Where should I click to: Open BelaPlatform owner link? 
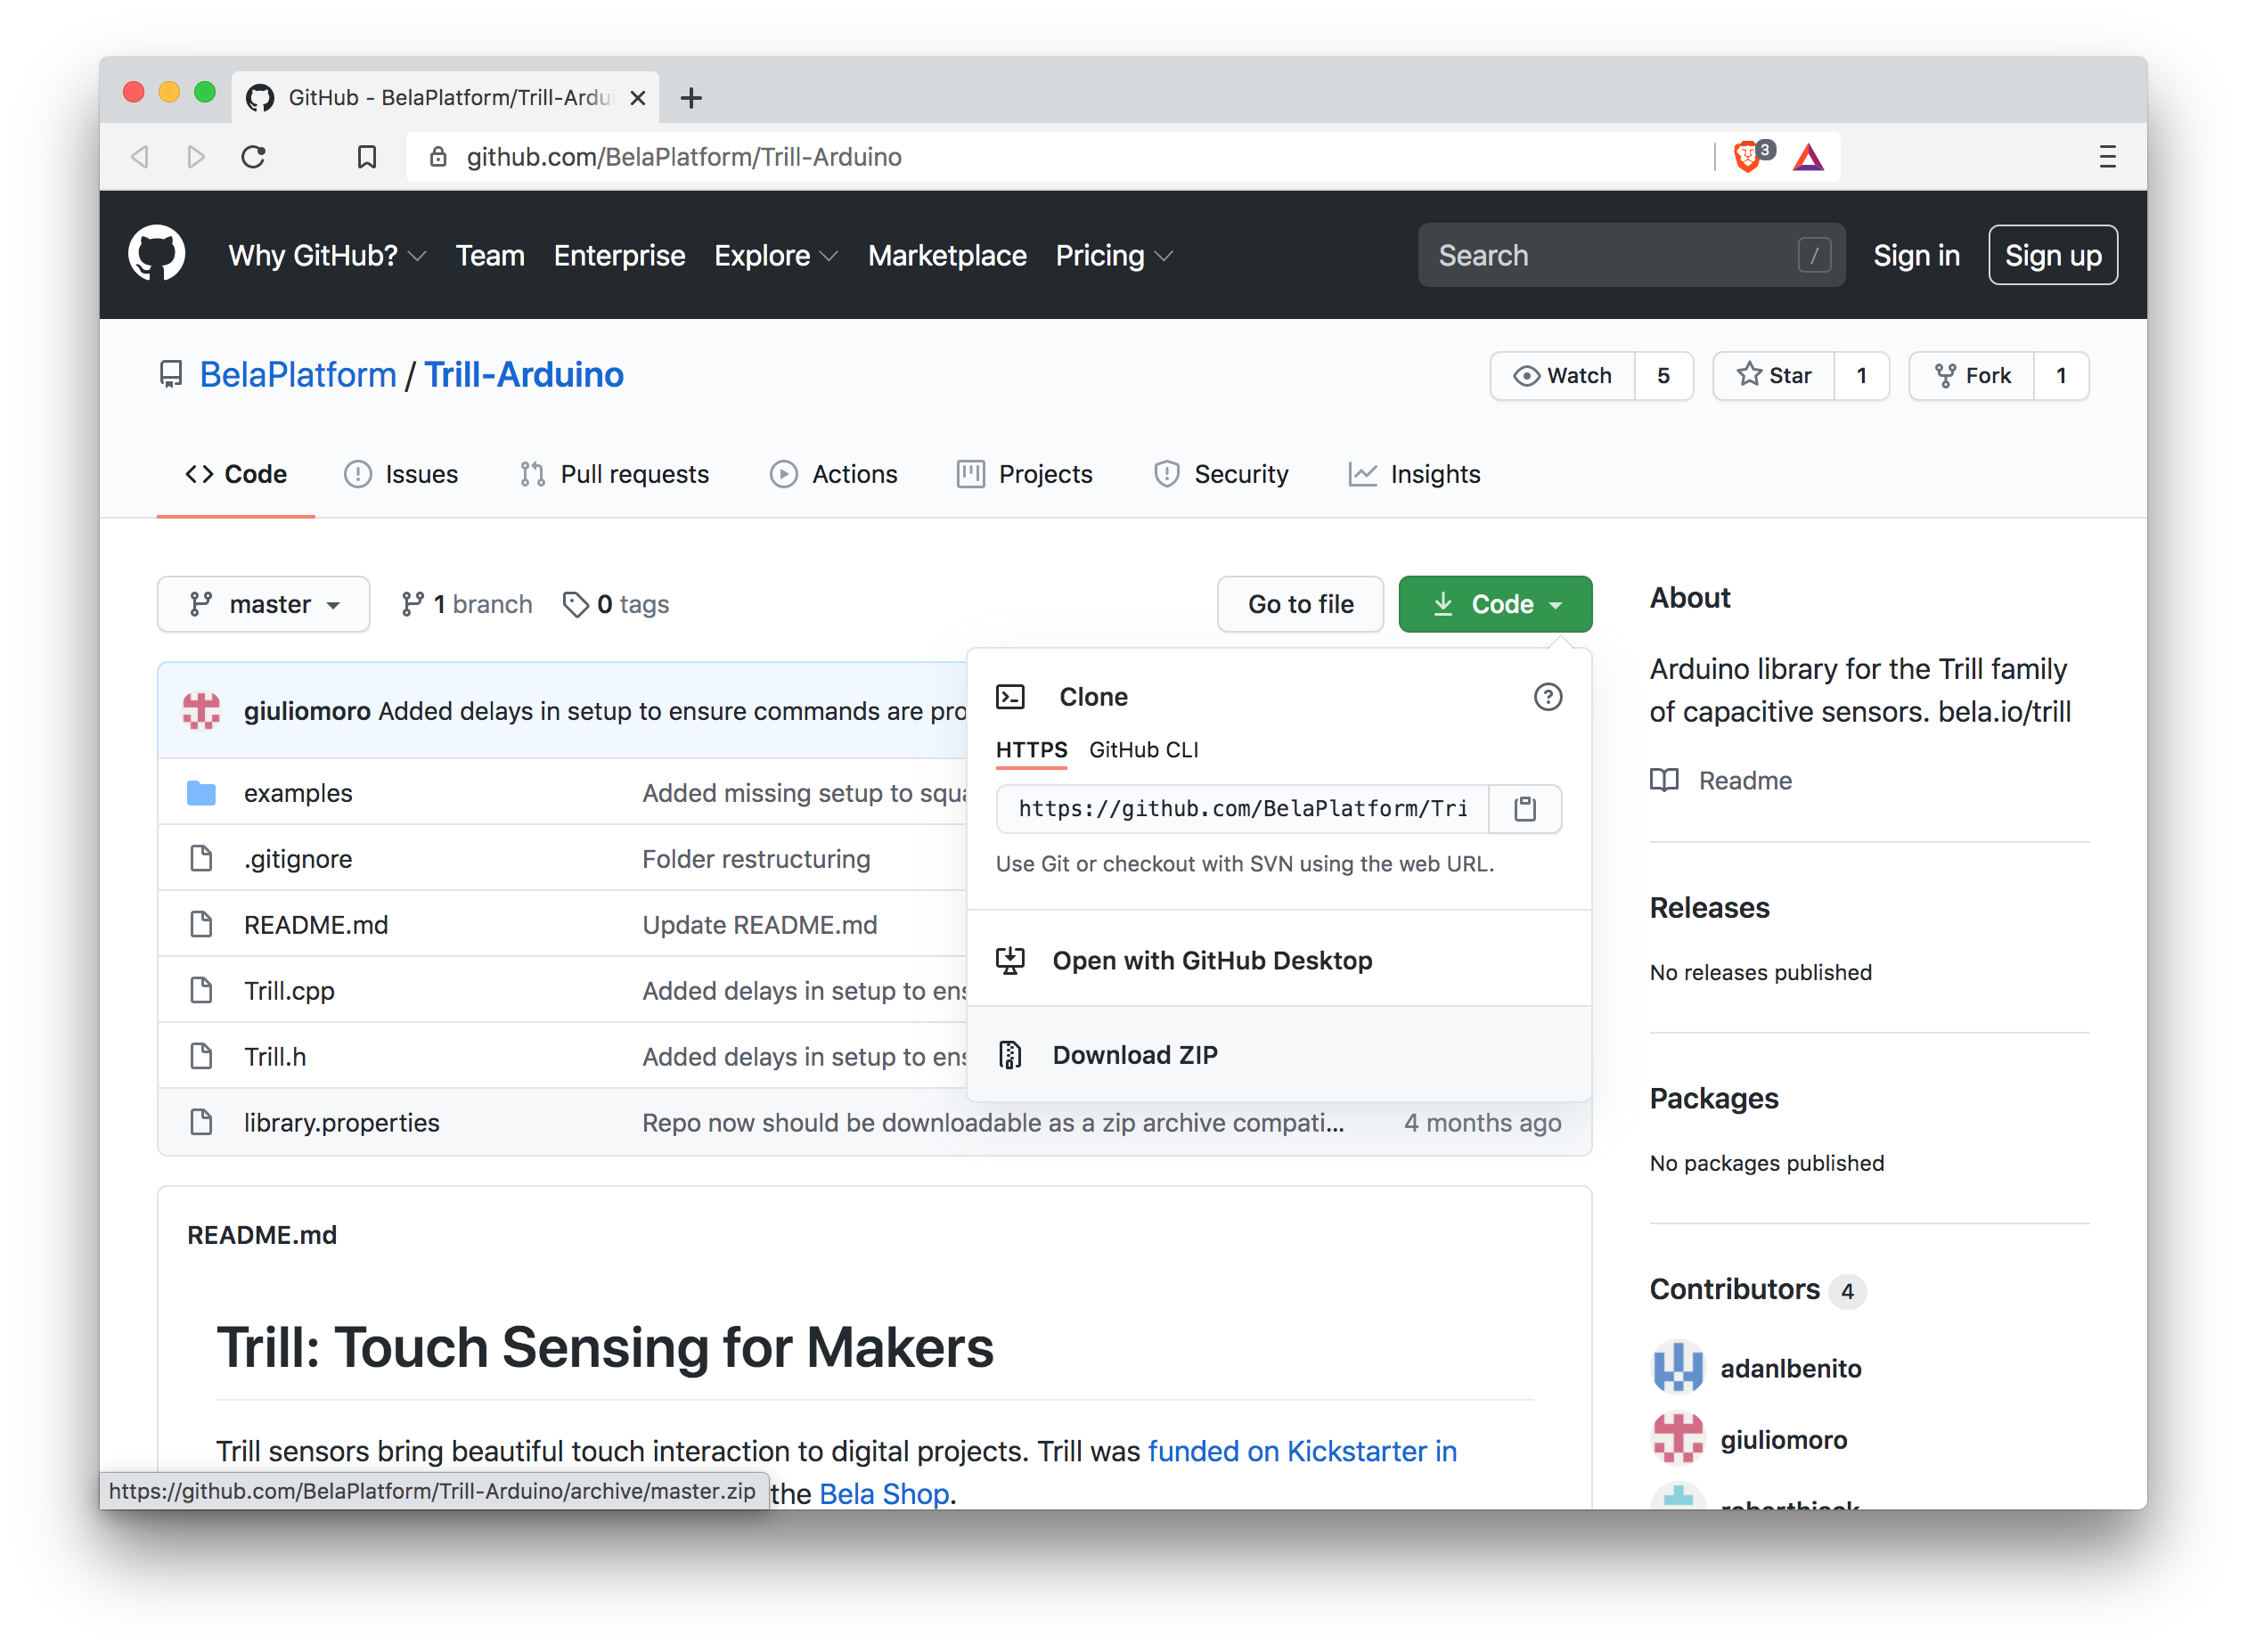[298, 375]
